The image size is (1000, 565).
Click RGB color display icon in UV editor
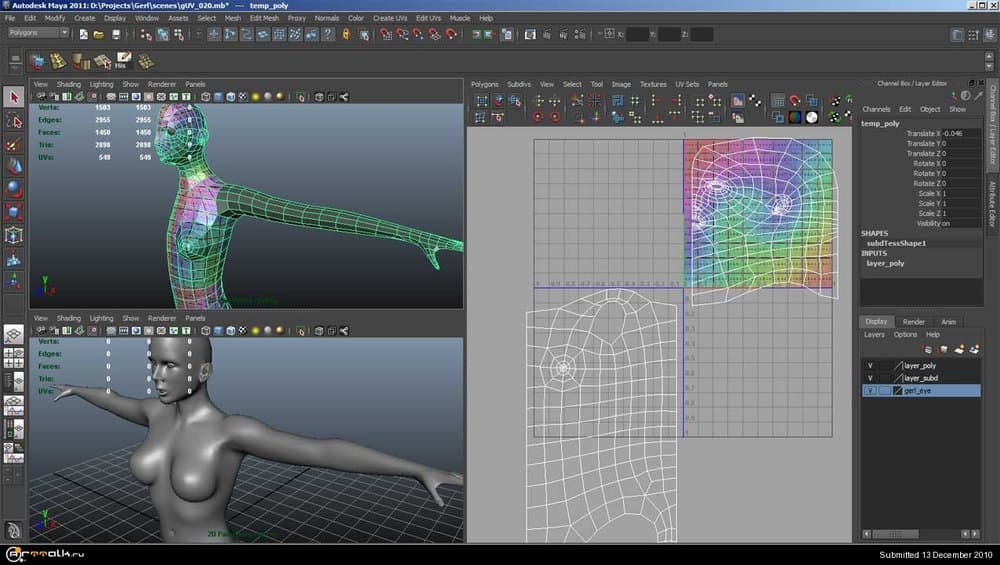(x=794, y=117)
